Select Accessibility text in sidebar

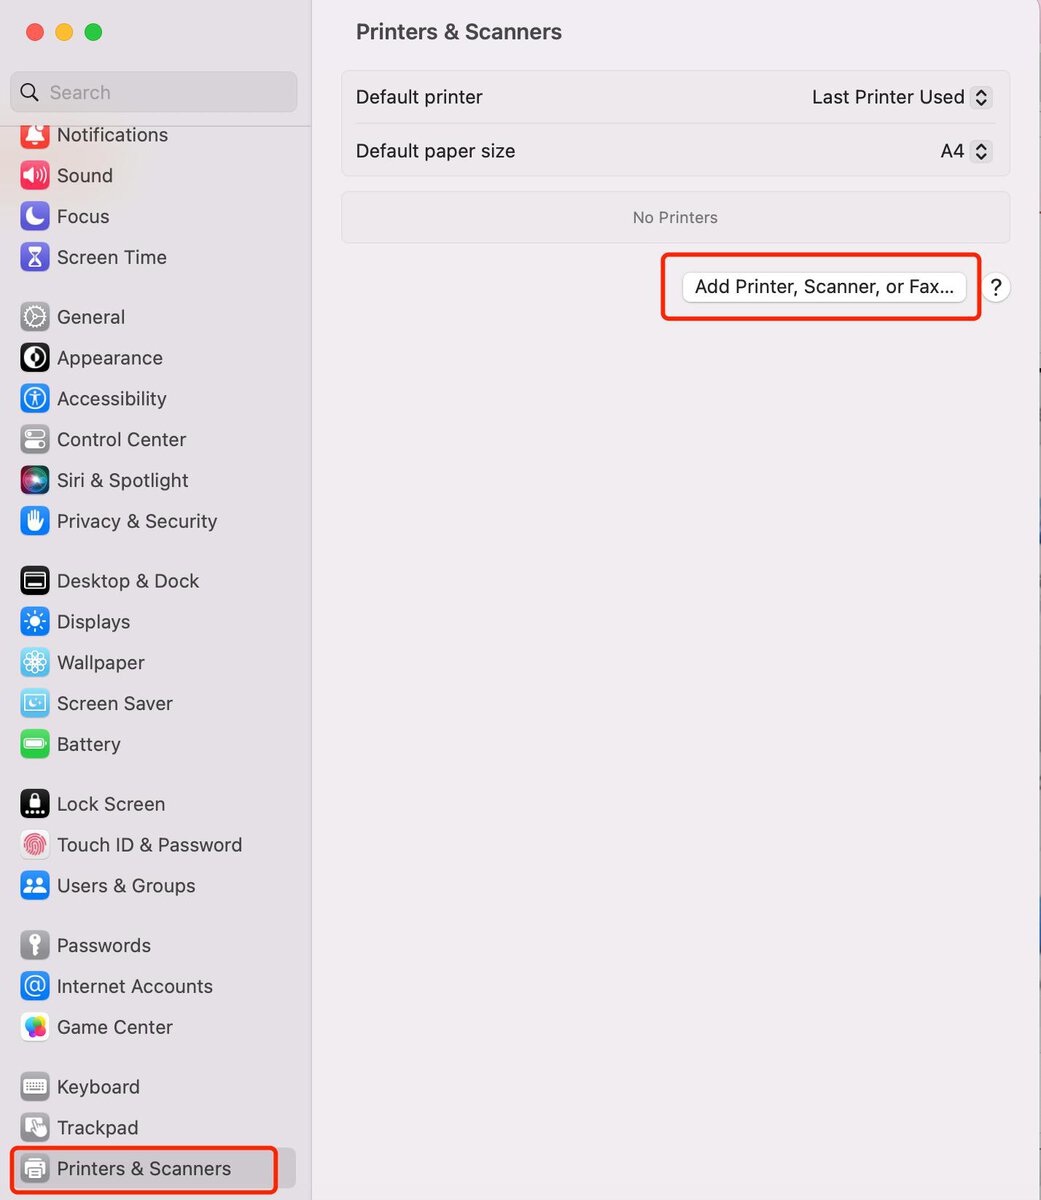coord(112,399)
